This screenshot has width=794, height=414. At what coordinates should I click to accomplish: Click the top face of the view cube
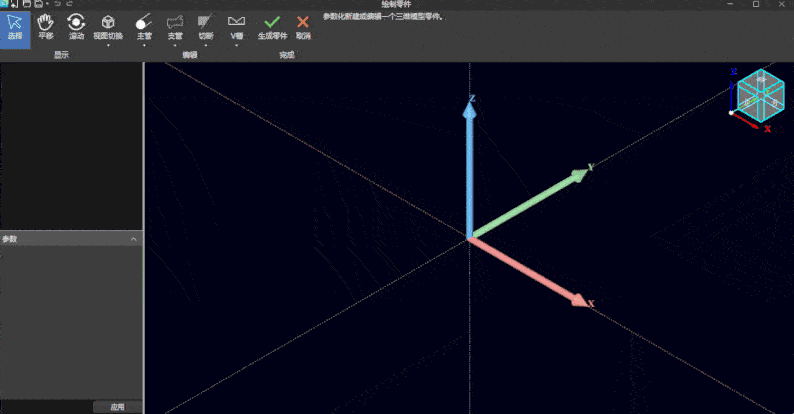point(761,79)
